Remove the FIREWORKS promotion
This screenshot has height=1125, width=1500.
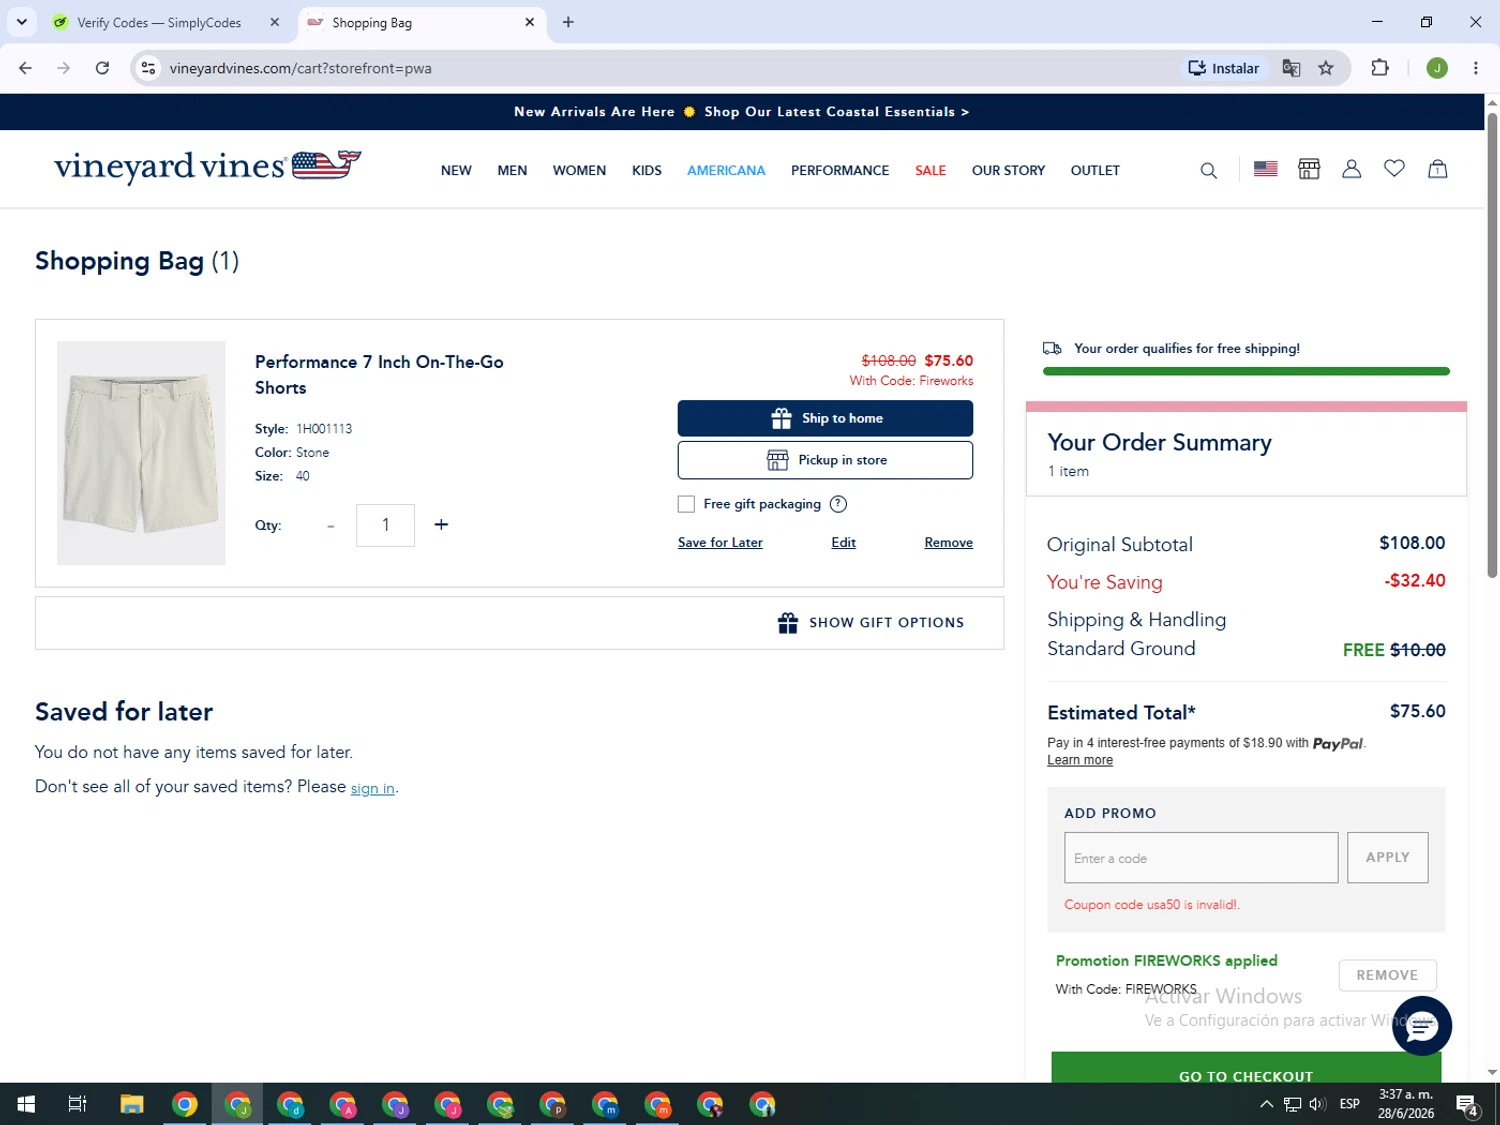(1387, 975)
